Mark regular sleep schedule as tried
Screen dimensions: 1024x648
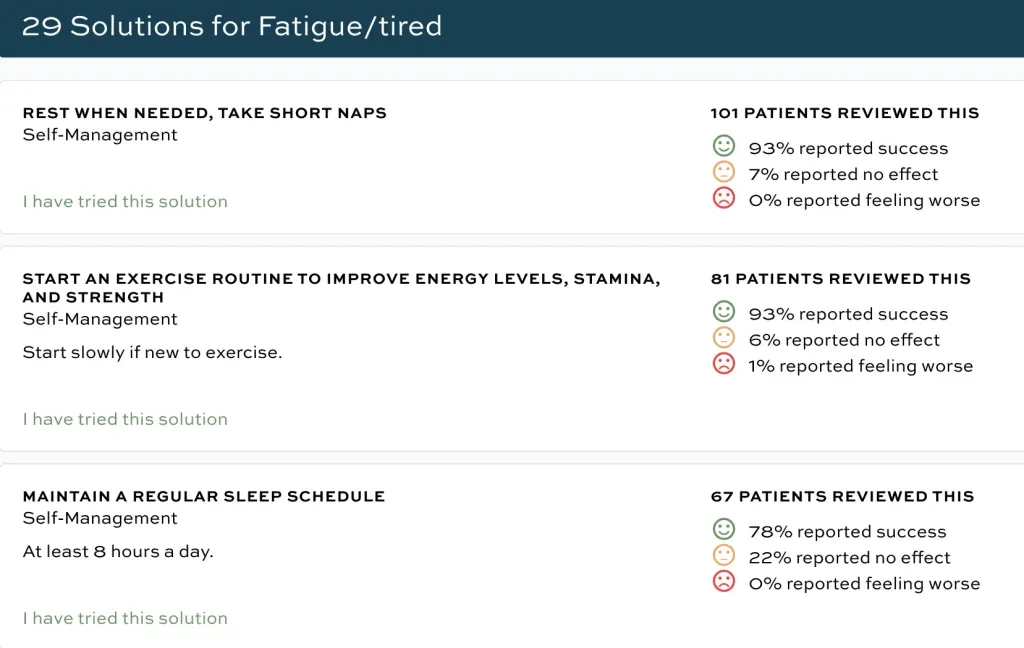click(x=125, y=618)
